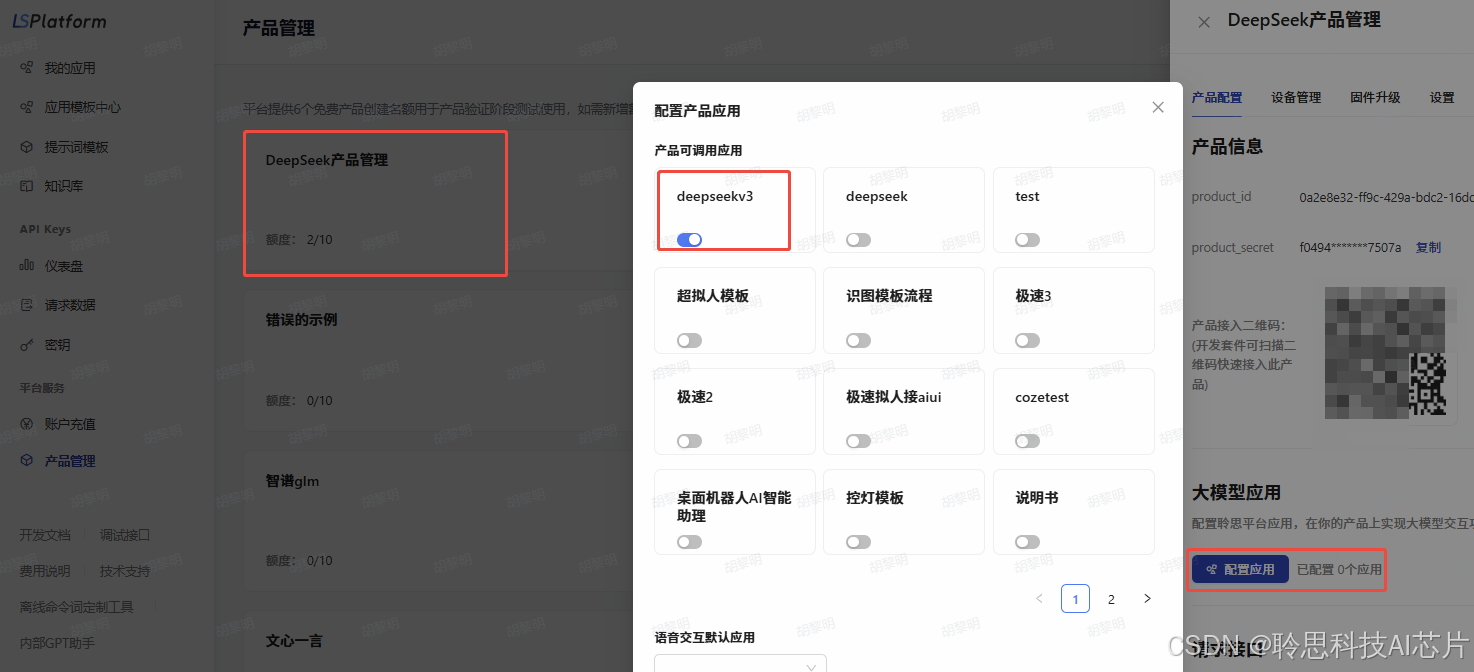This screenshot has width=1474, height=672.
Task: Open the 费用说明 link
Action: coord(45,571)
